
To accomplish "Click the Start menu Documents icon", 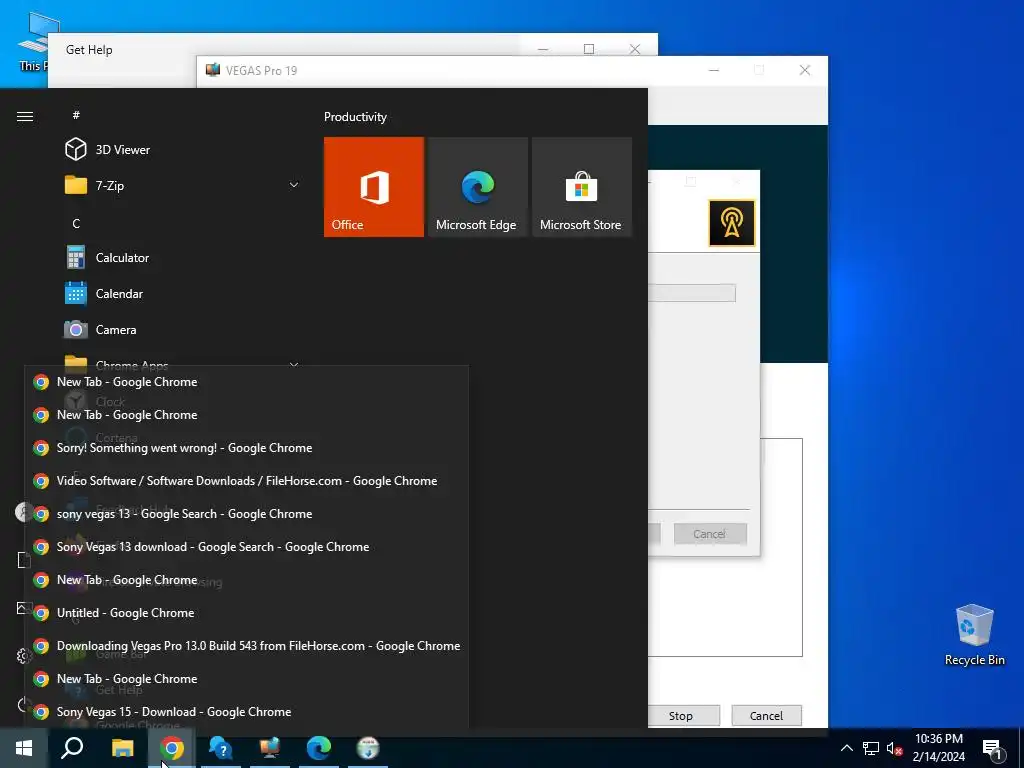I will click(x=24, y=560).
